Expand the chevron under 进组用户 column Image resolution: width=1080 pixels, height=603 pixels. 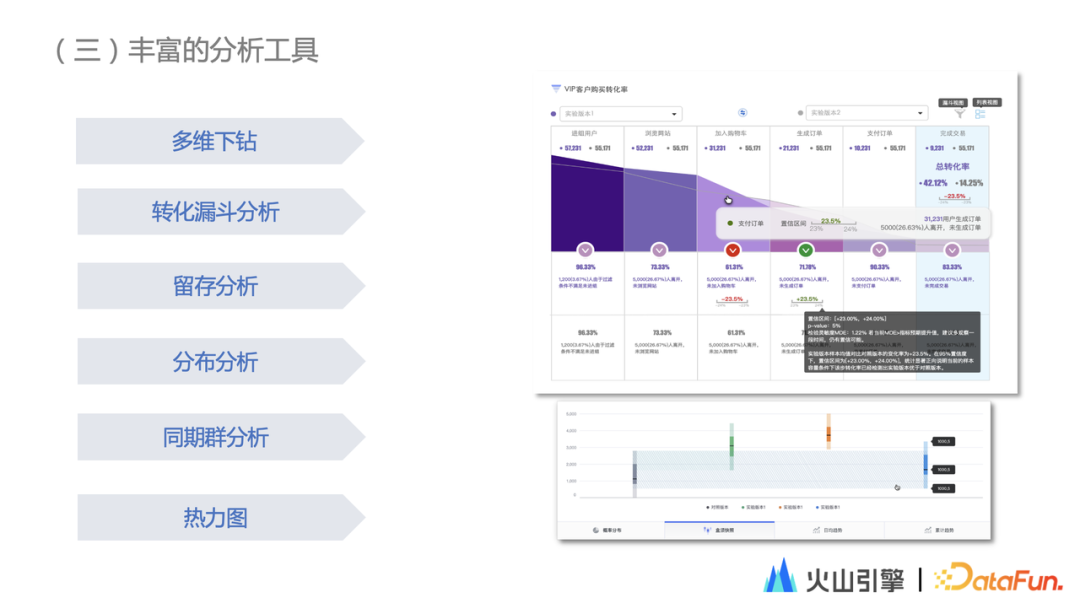tap(585, 249)
